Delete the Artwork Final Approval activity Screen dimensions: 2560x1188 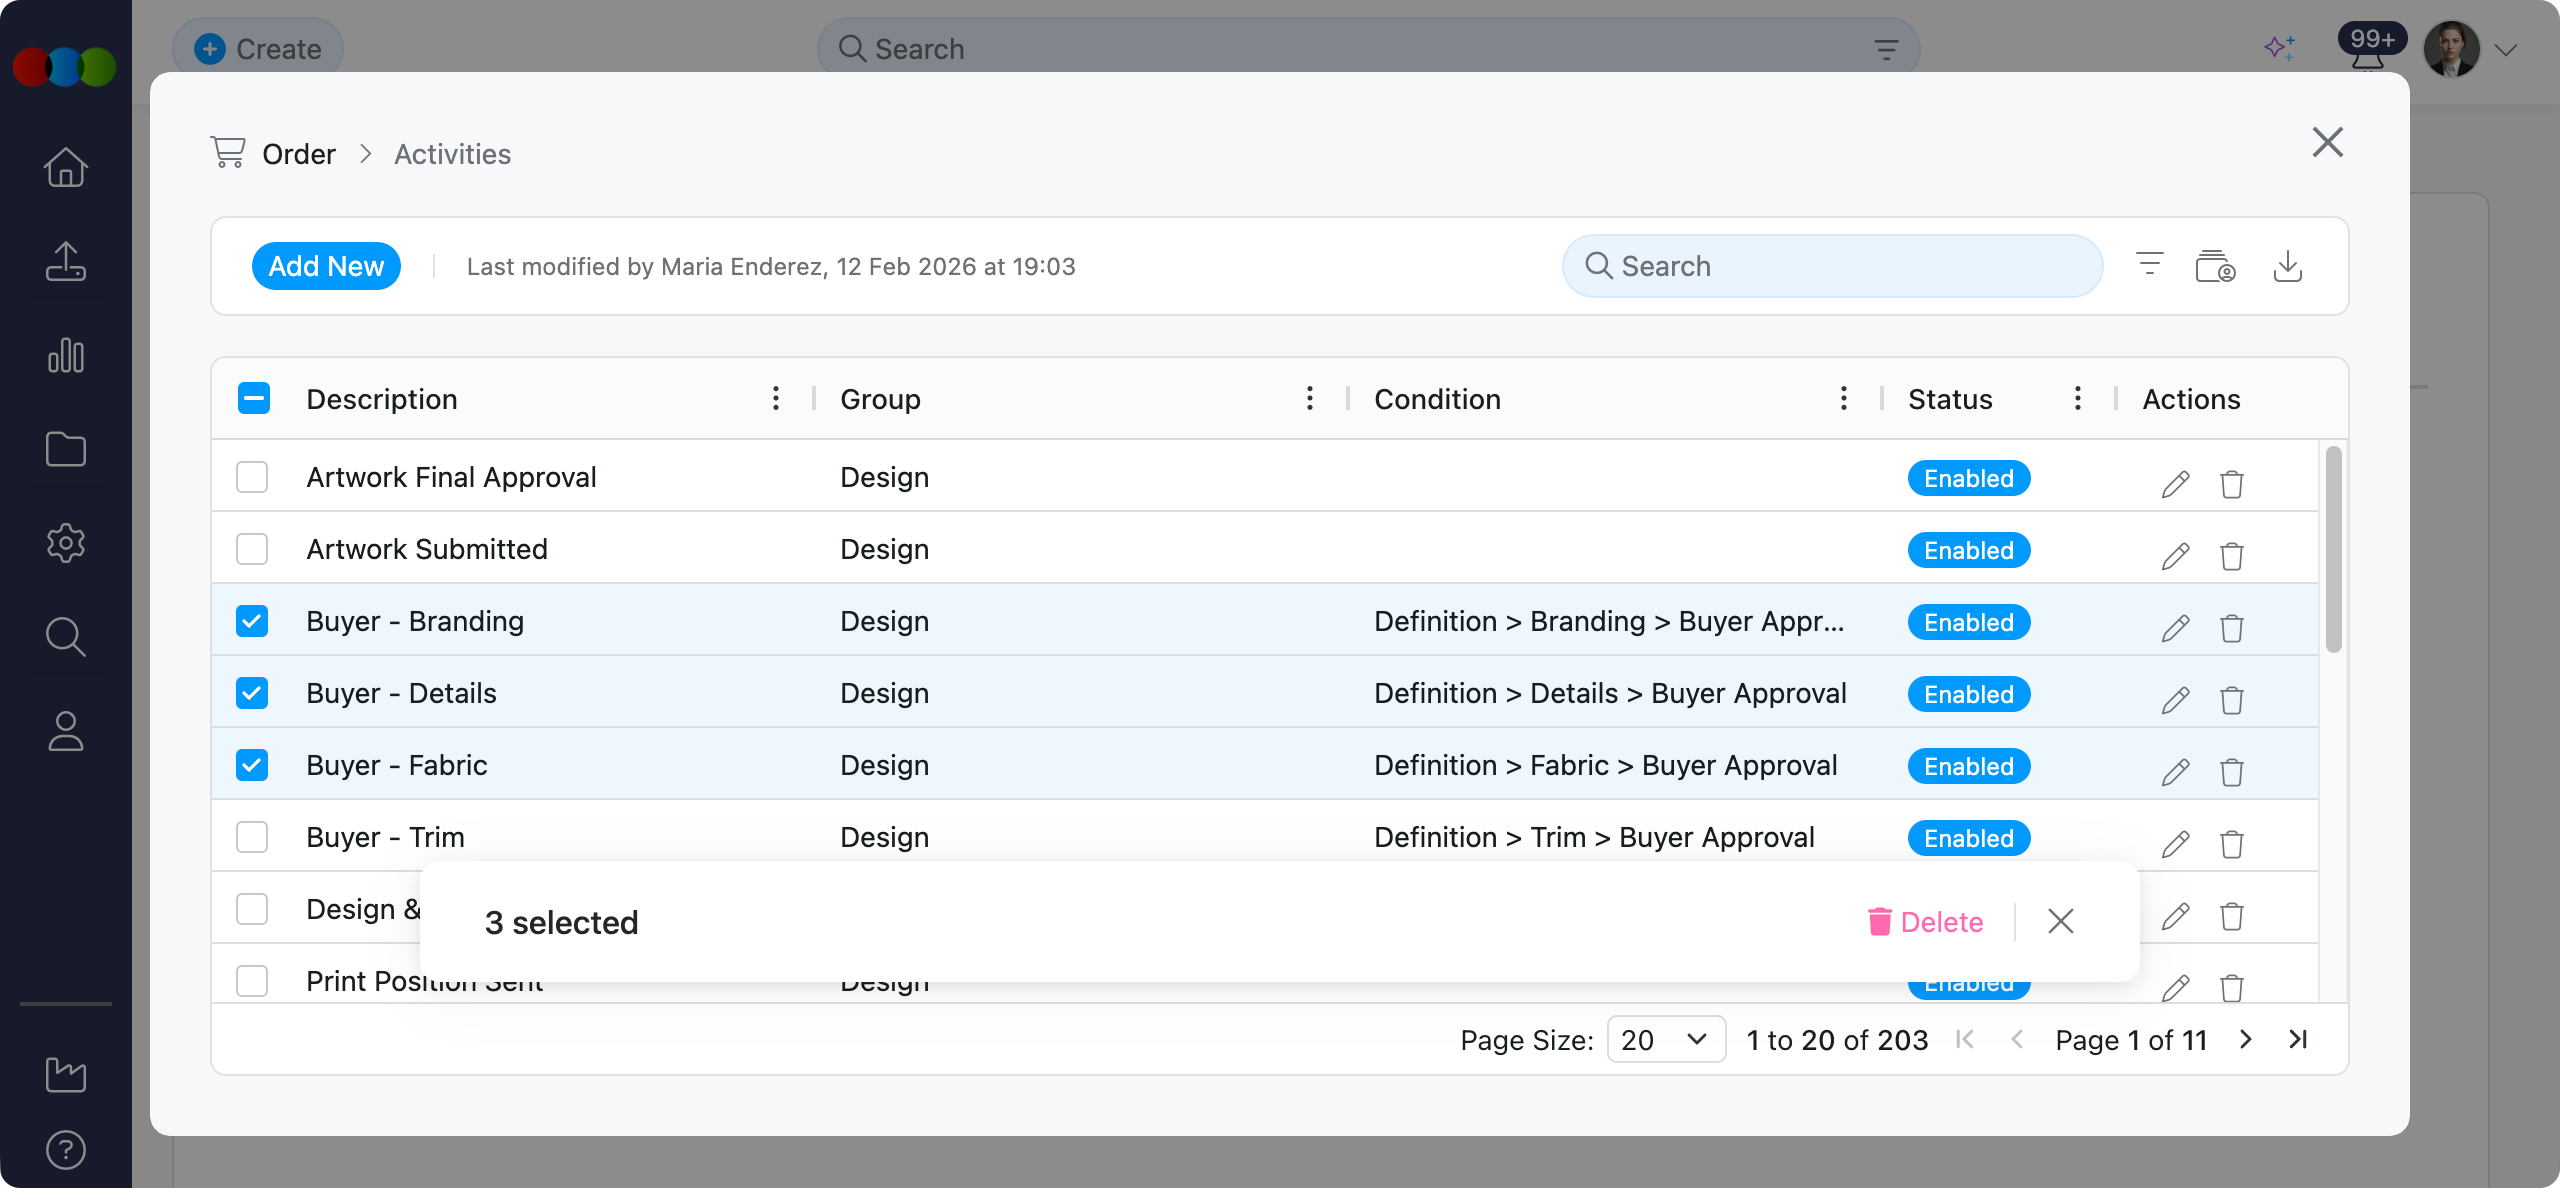2231,484
